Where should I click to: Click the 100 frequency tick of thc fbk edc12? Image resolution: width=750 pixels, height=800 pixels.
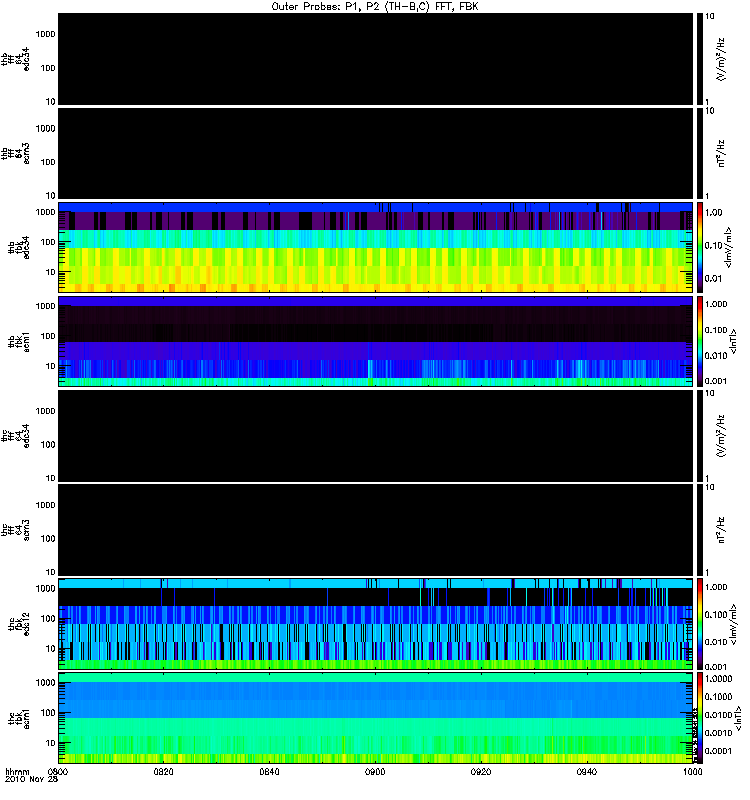click(x=48, y=619)
